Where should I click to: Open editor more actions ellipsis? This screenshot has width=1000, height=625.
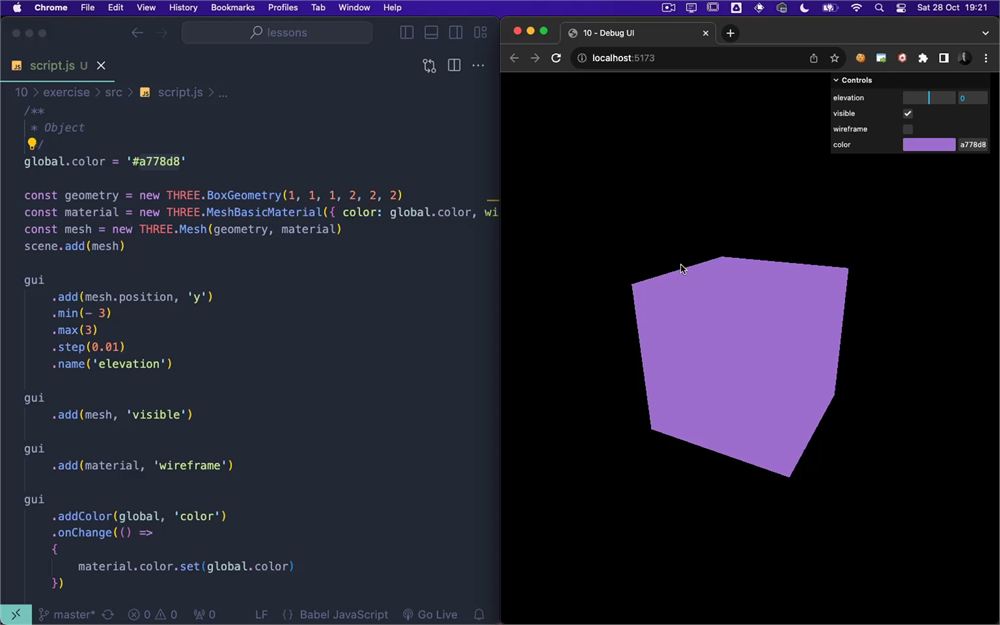(478, 65)
